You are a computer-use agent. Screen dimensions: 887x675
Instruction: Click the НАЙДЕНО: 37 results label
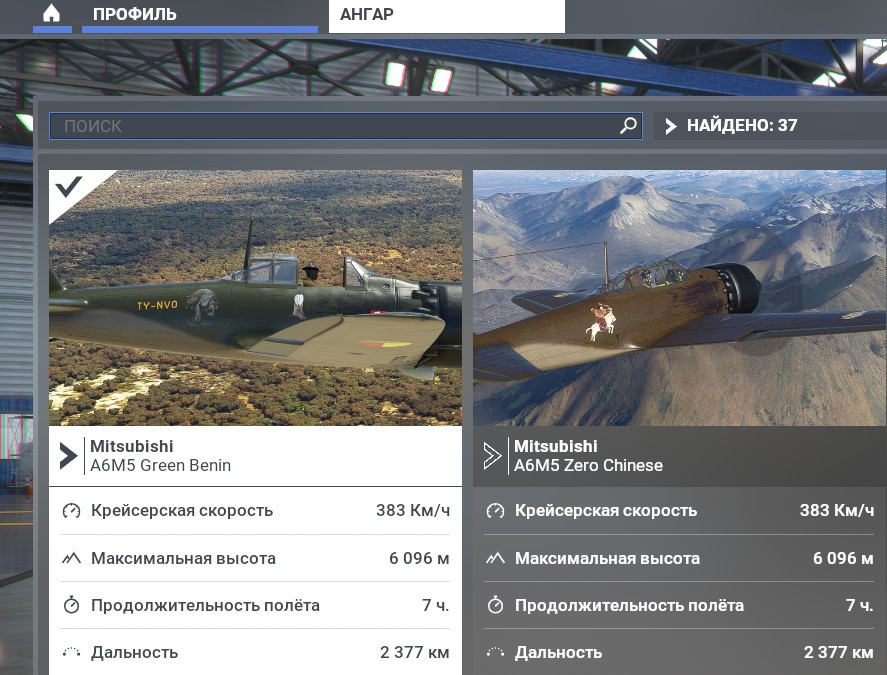click(x=742, y=126)
